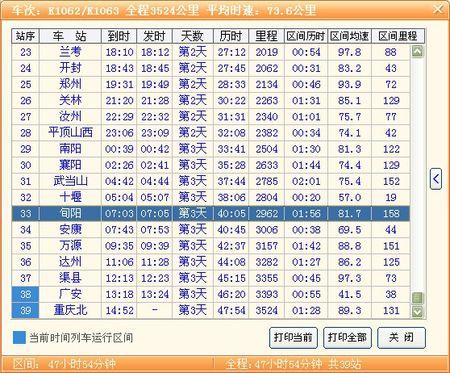Click average speed 57.0 in 十堰 row
Viewport: 450px width, 373px height.
click(350, 197)
